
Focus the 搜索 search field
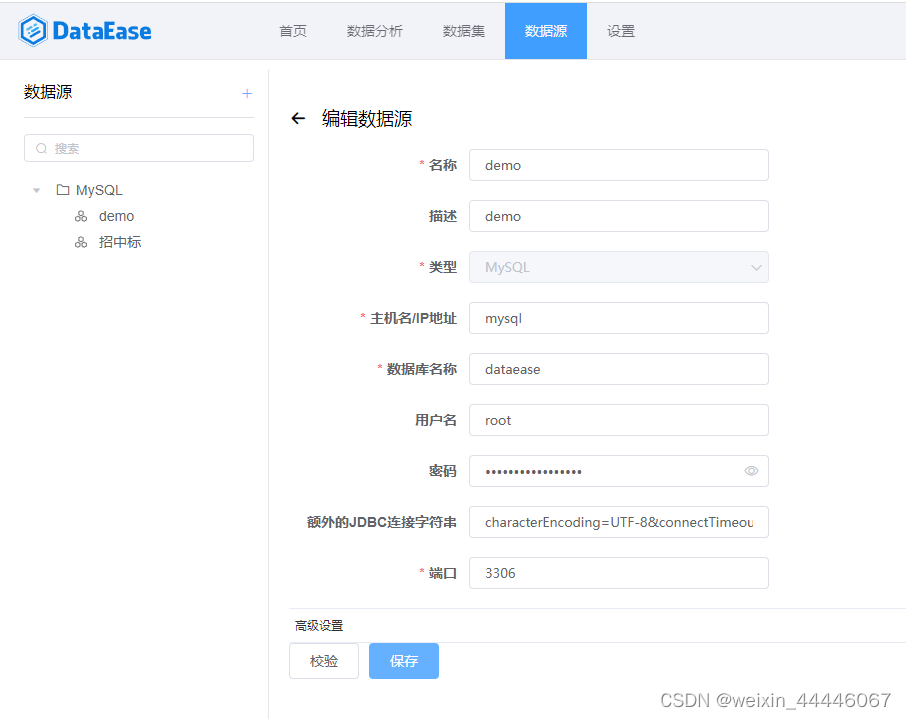pyautogui.click(x=139, y=148)
